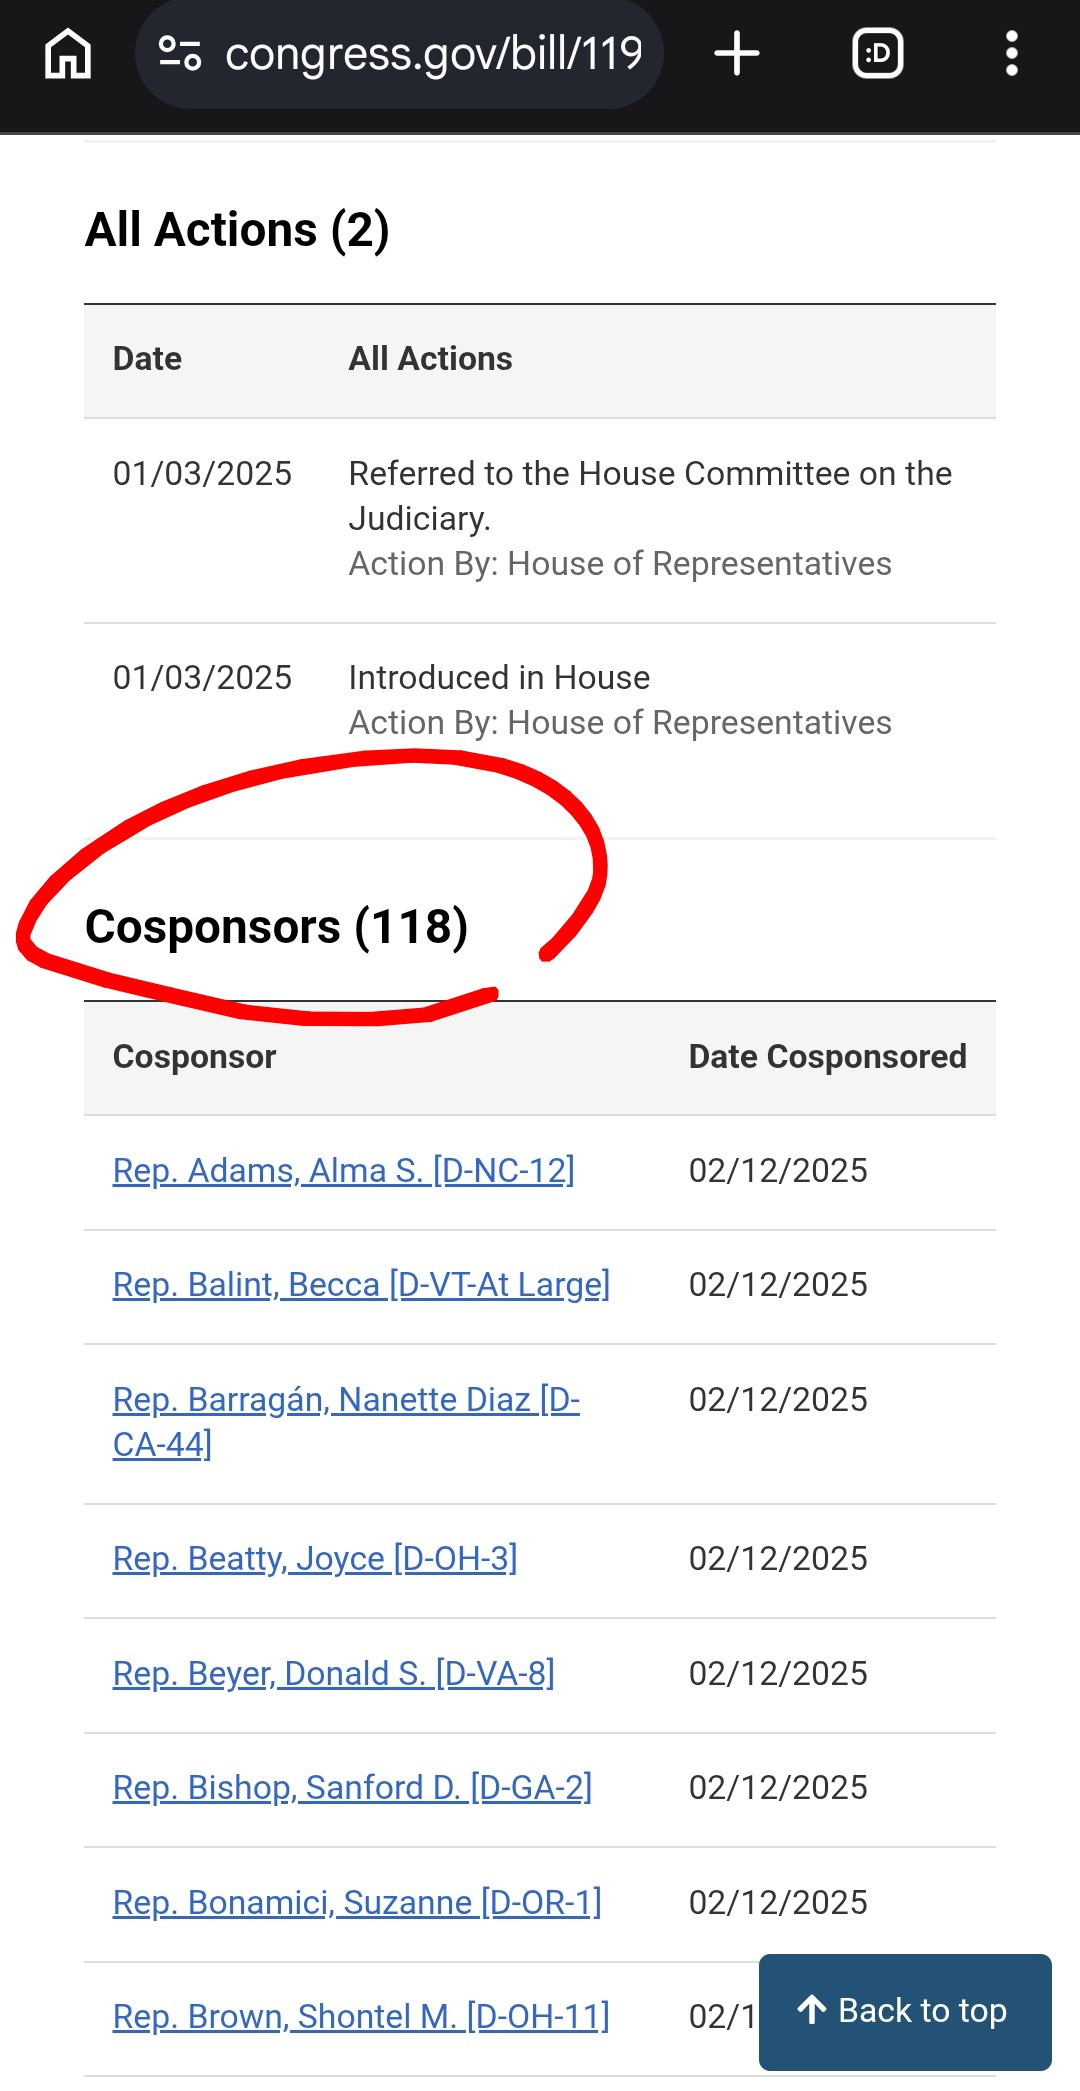
Task: Click the Back to top button
Action: point(905,2012)
